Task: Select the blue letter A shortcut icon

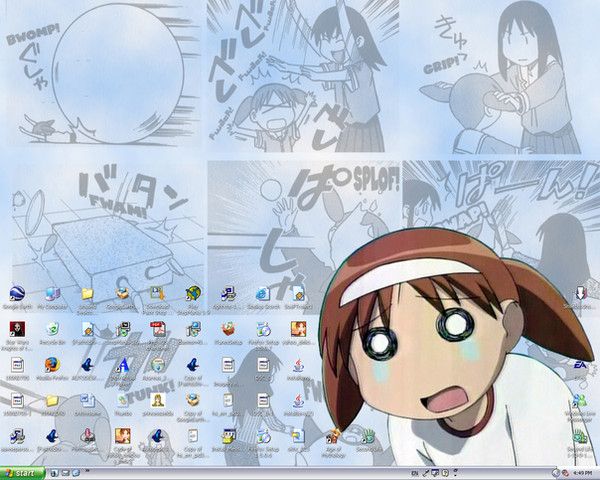Action: [x=122, y=365]
